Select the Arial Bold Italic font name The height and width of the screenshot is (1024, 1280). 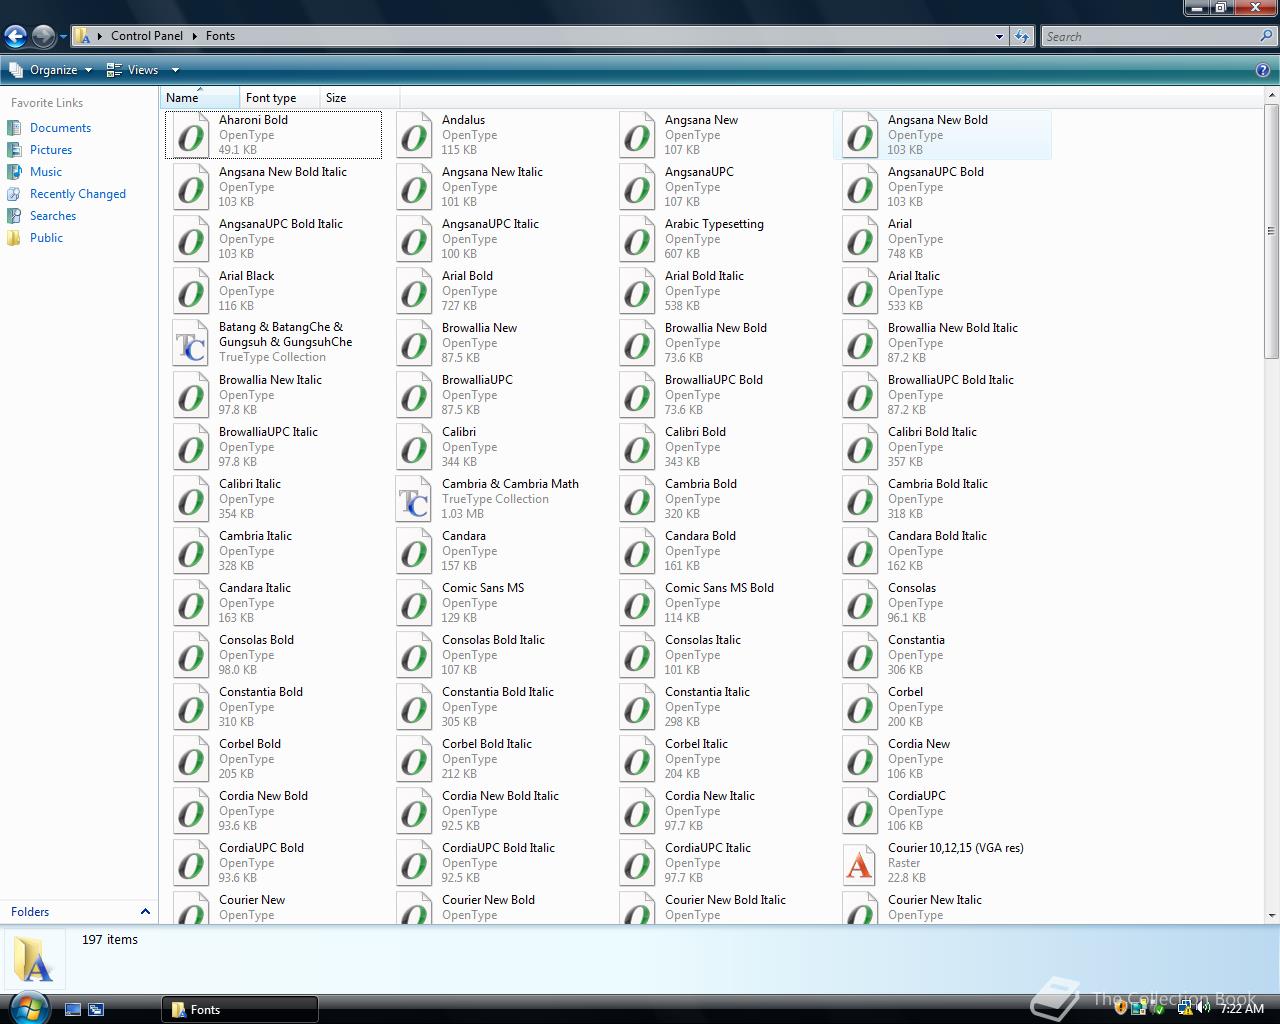(x=704, y=276)
